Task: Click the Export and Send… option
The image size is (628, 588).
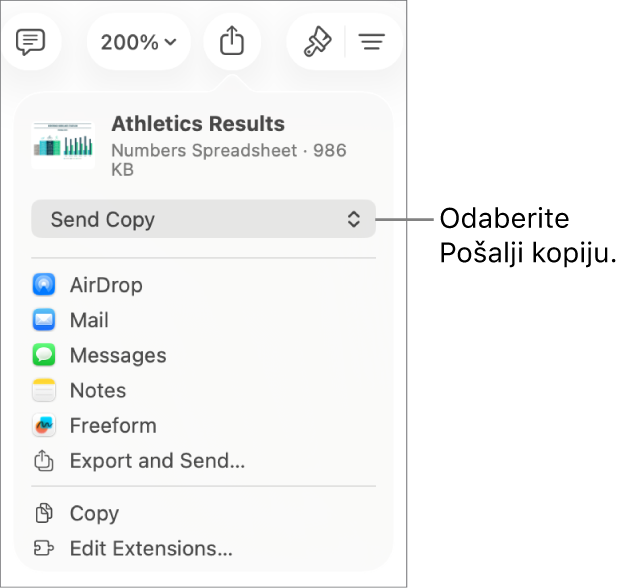Action: tap(203, 461)
